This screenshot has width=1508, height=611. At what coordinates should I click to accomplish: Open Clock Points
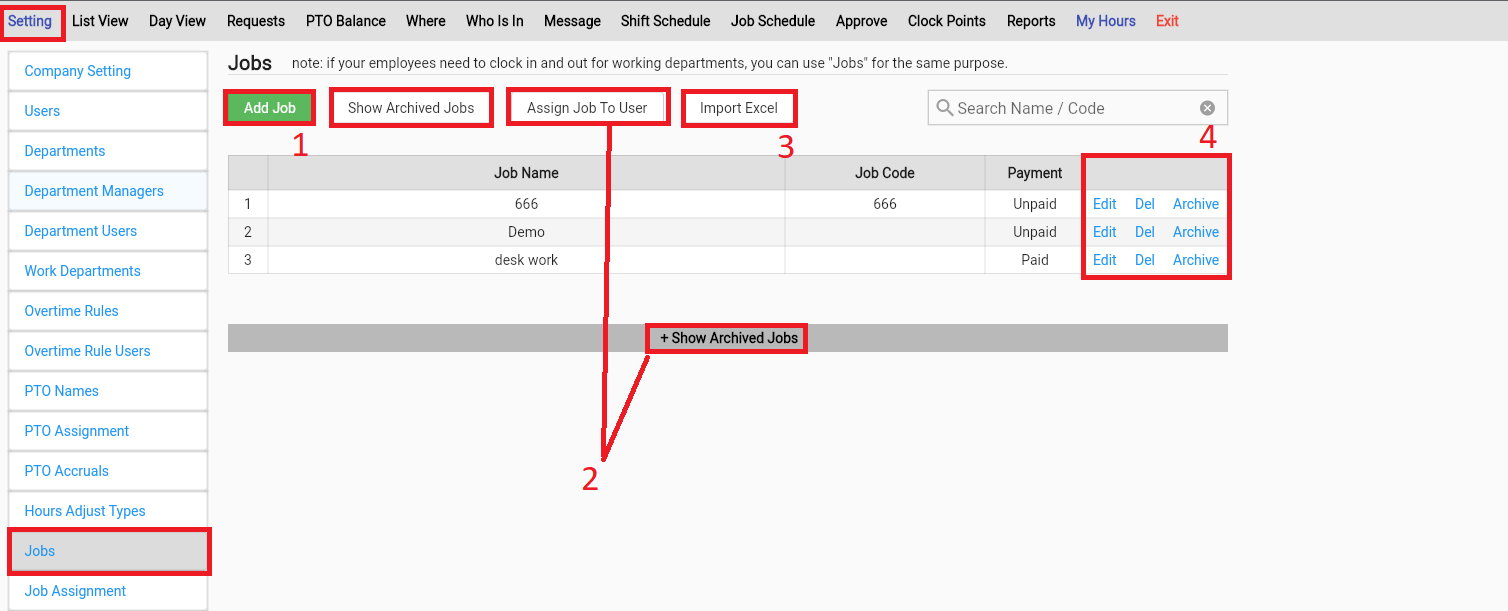[947, 21]
